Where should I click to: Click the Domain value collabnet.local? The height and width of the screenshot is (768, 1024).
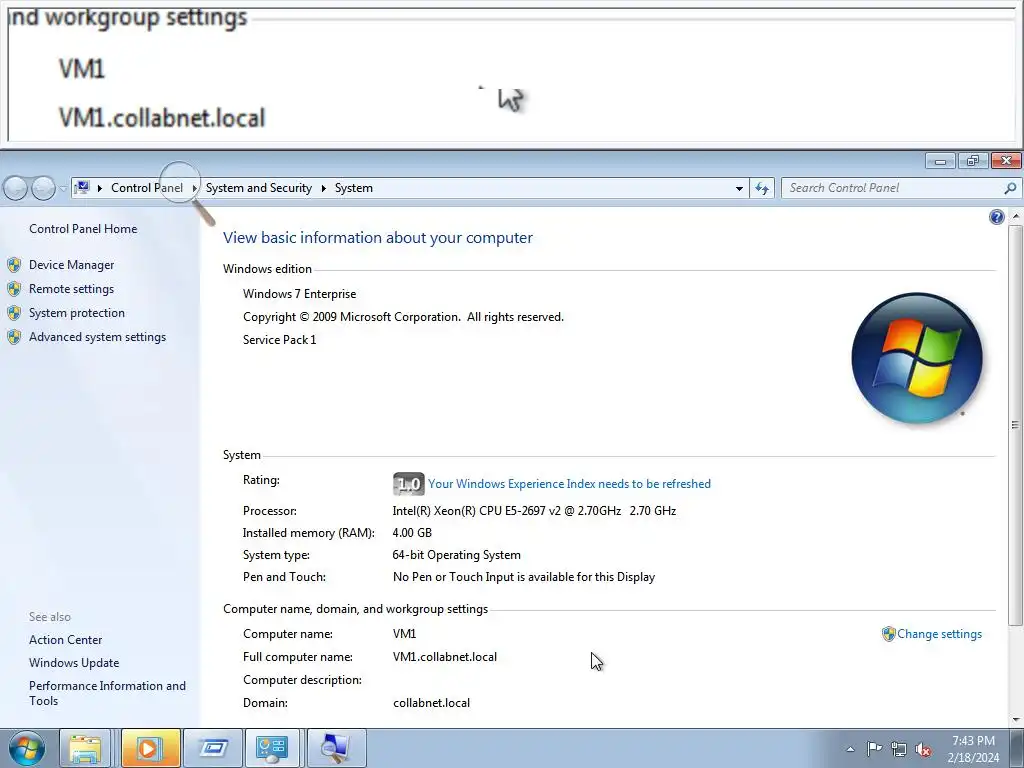(431, 703)
